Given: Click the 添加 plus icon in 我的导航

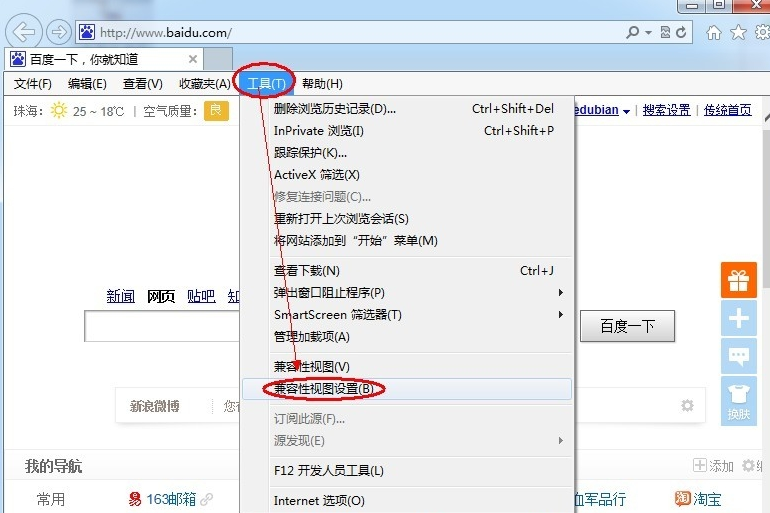Looking at the screenshot, I should 700,465.
